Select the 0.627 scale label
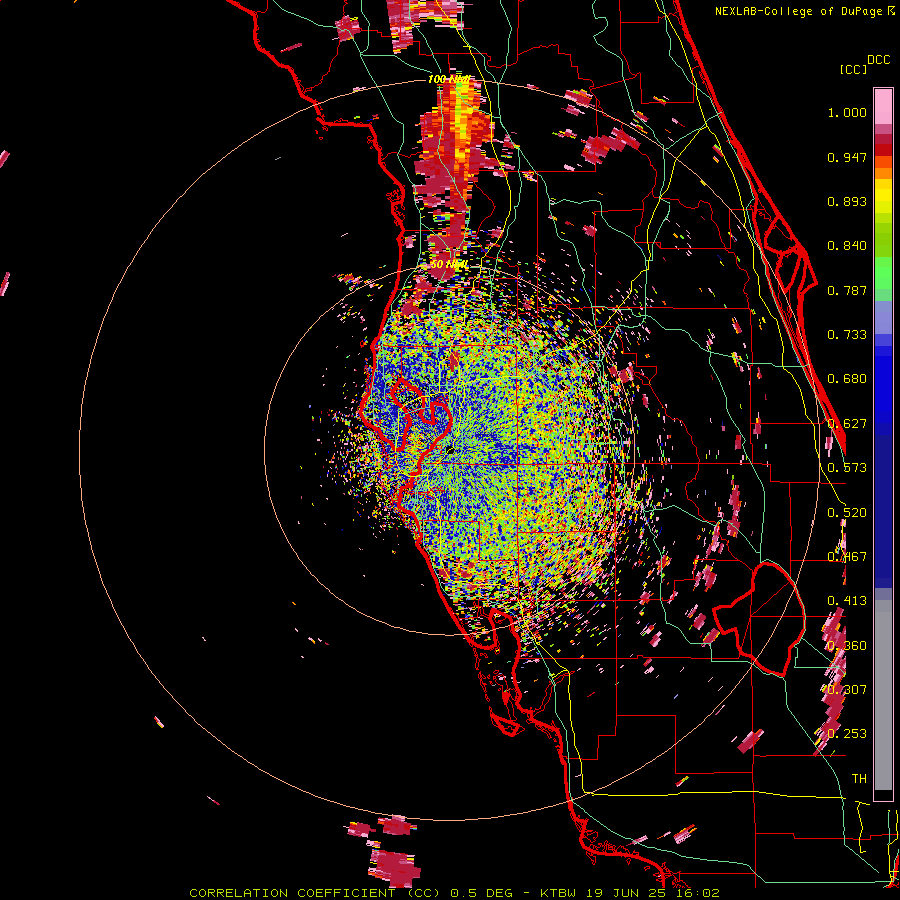Viewport: 900px width, 900px height. [x=847, y=424]
